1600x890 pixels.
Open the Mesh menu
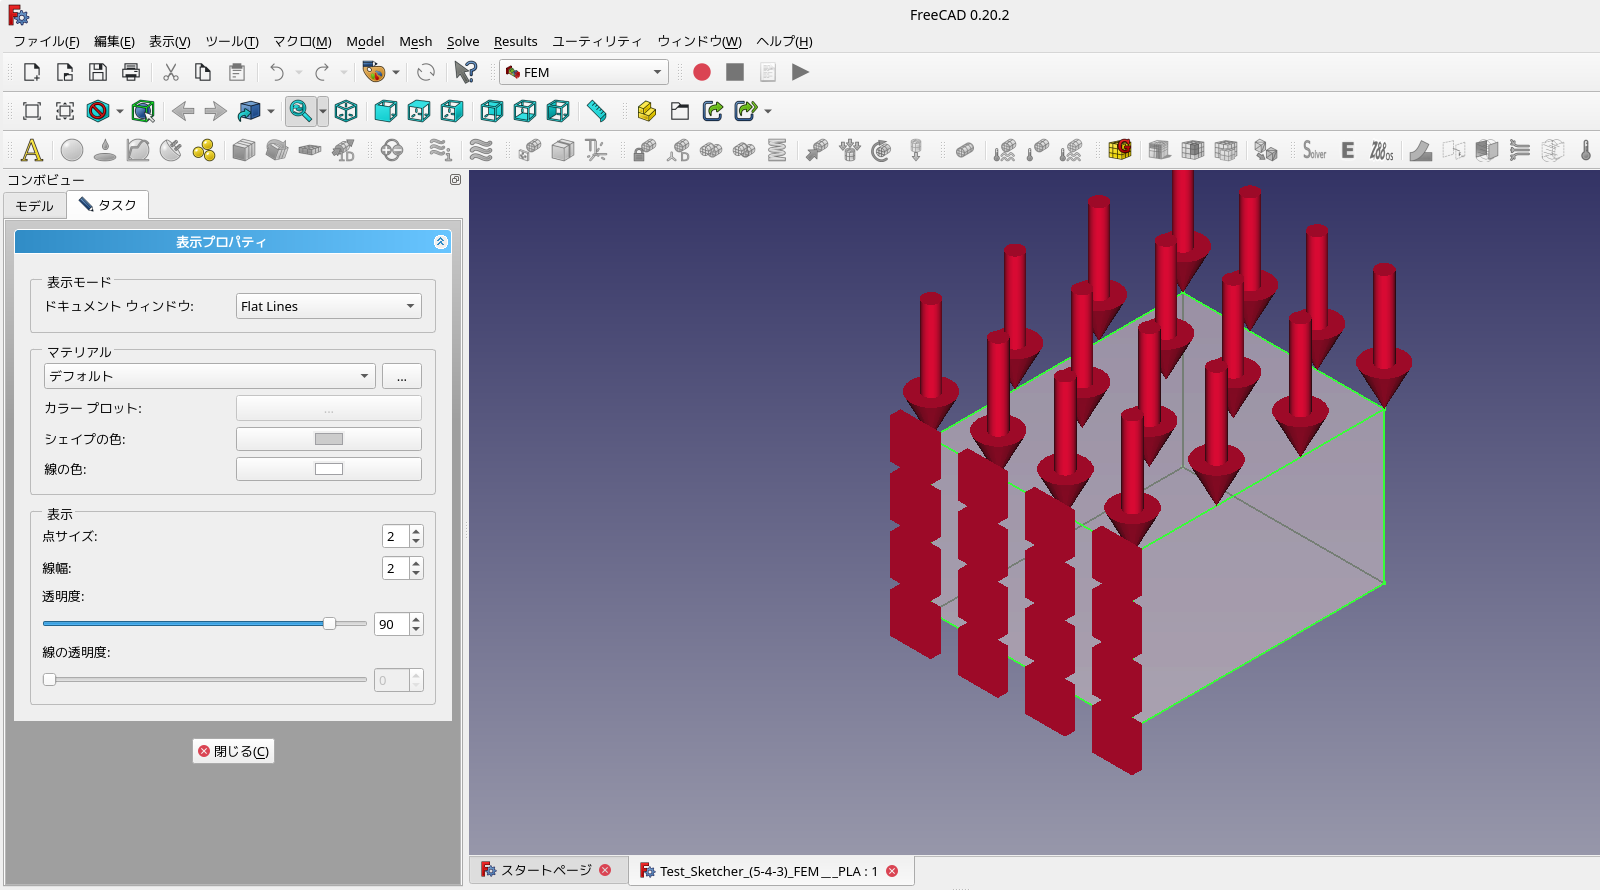click(x=415, y=41)
